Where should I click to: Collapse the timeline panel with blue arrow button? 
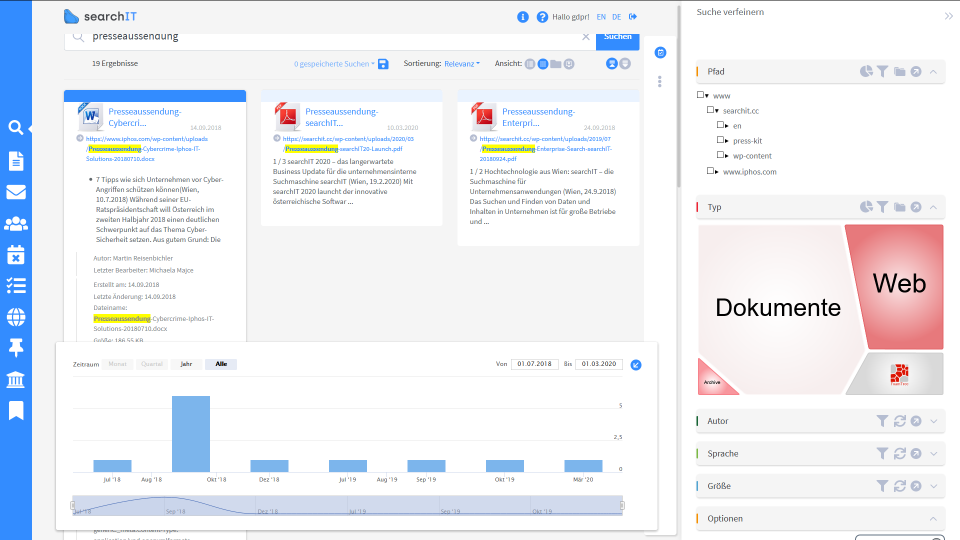pos(636,365)
